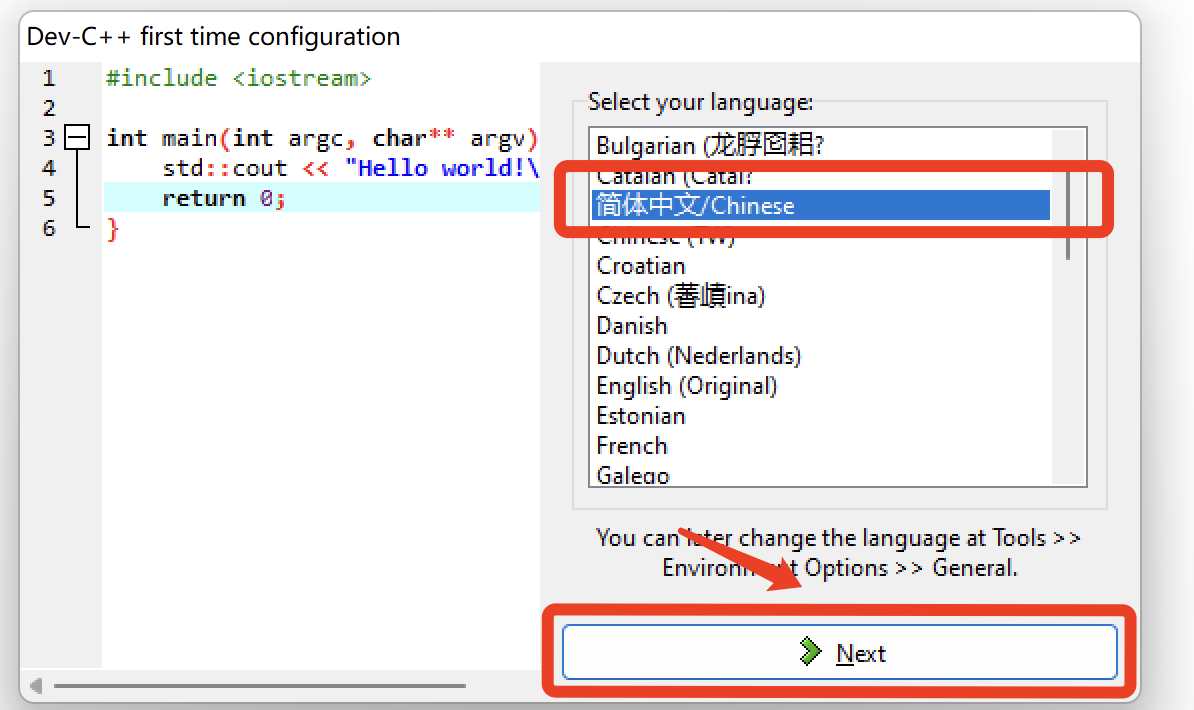Click the left arrow of the horizontal scrollbar
Image resolution: width=1194 pixels, height=710 pixels.
34,687
